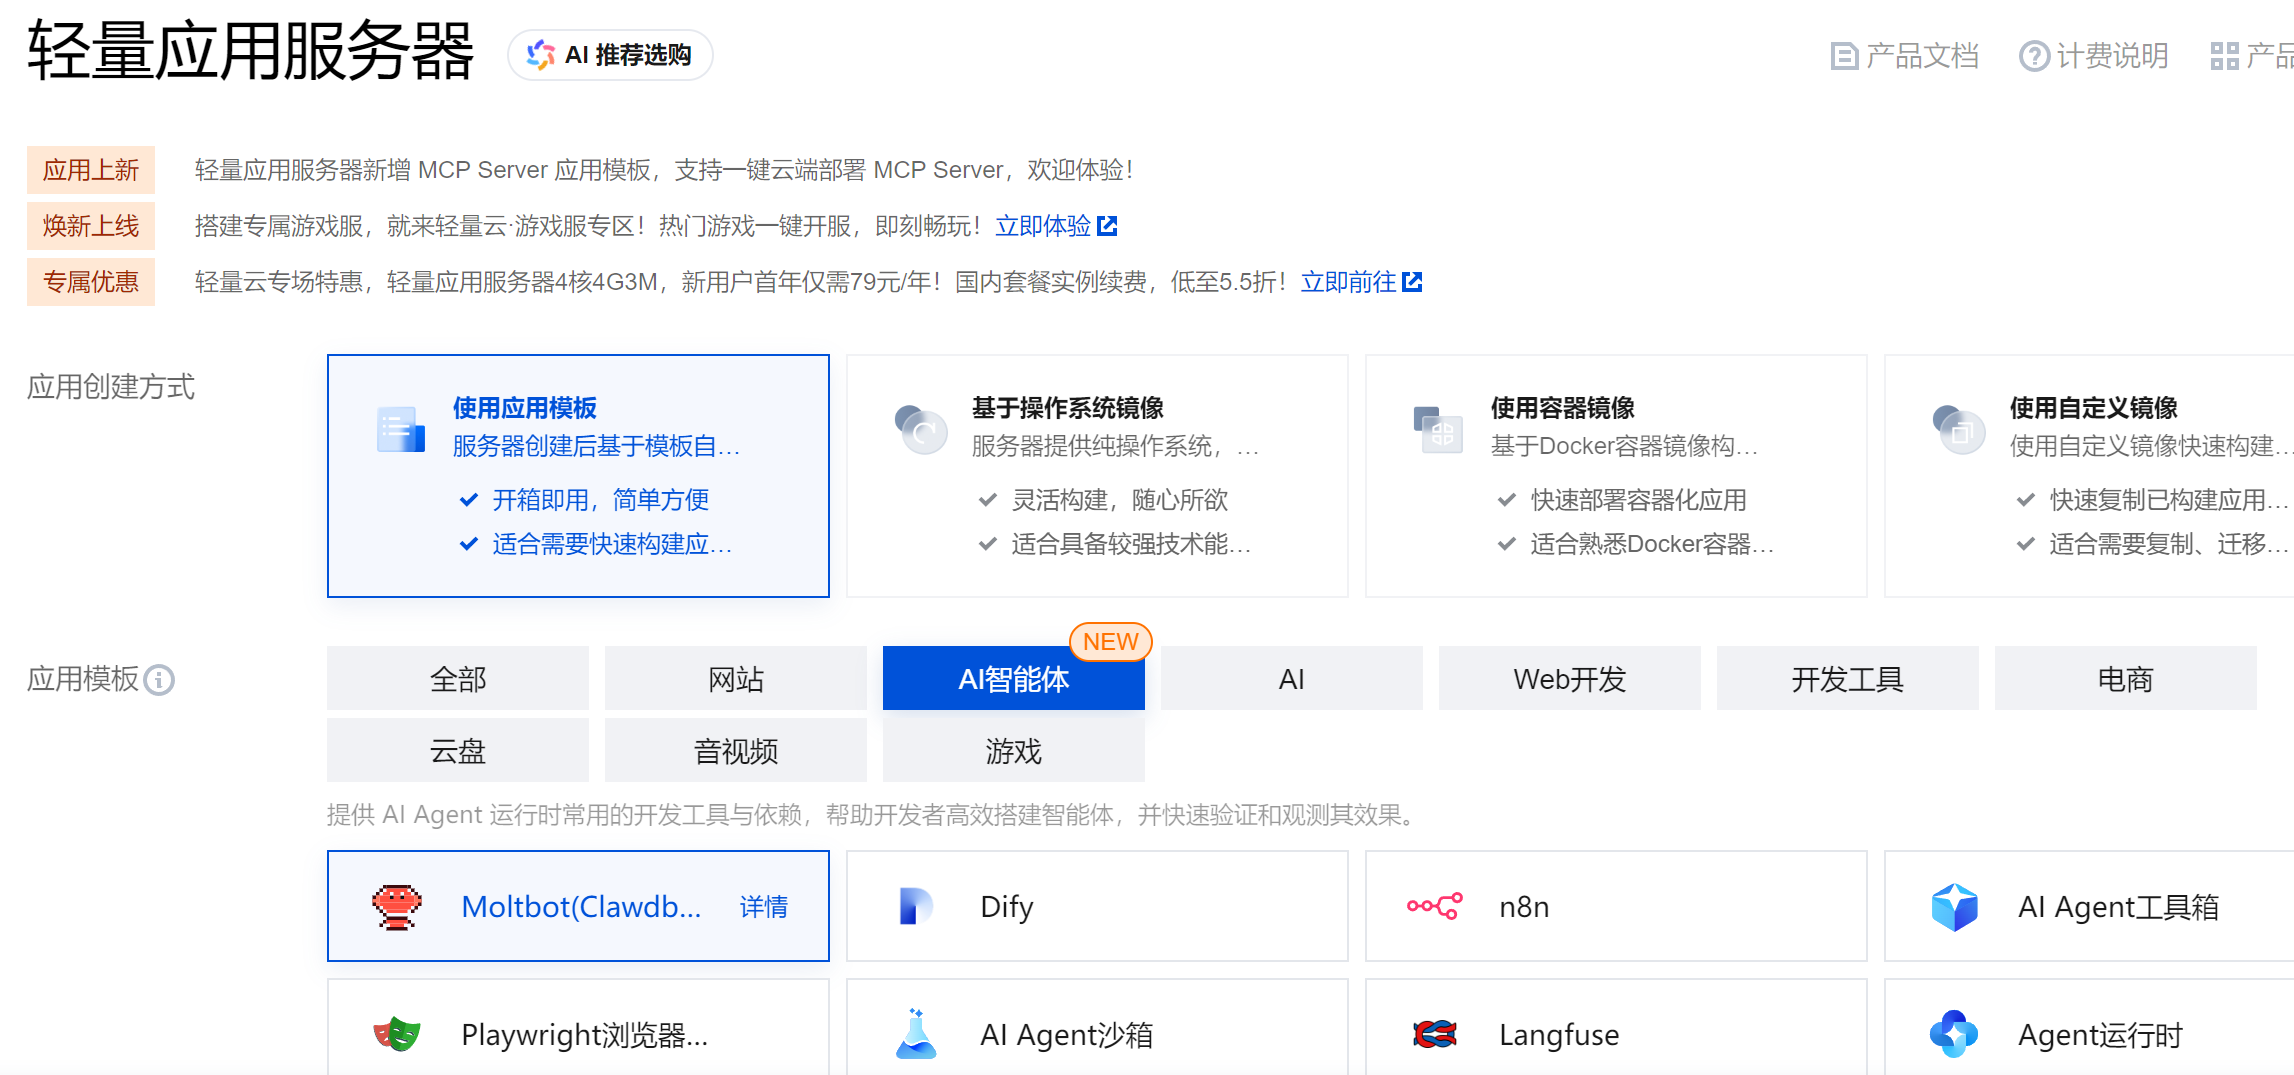2294x1075 pixels.
Task: Switch to the 云盘 template tab
Action: coord(458,751)
